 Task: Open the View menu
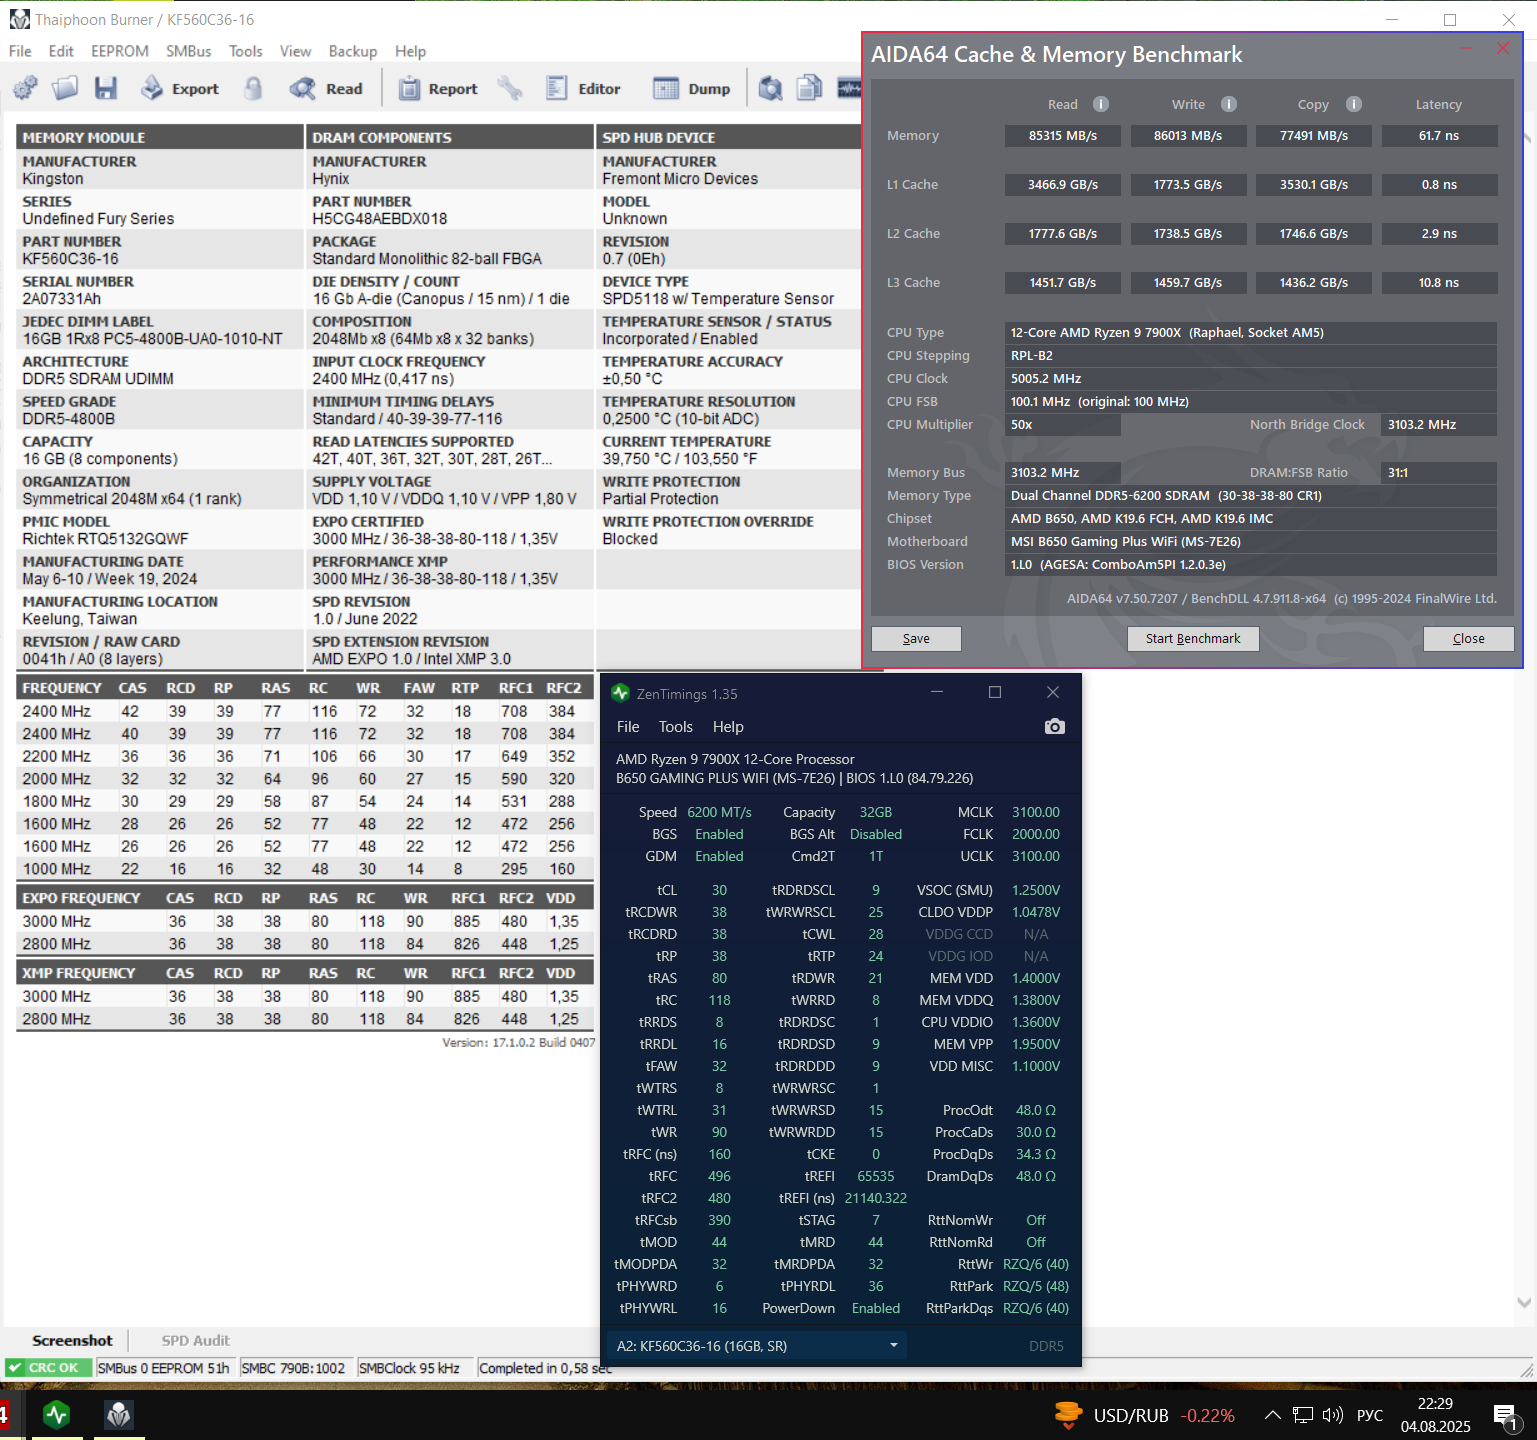pyautogui.click(x=295, y=51)
